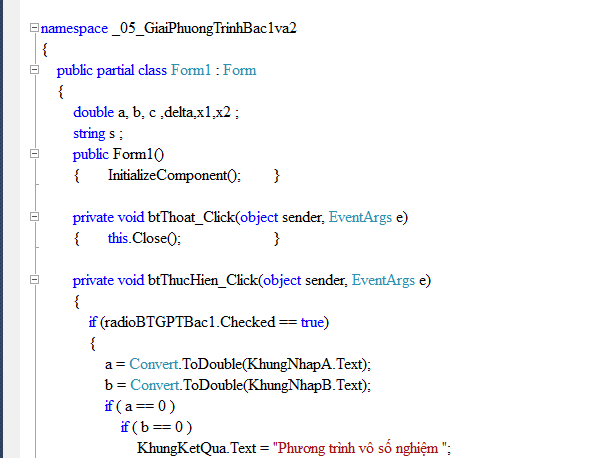The image size is (614, 458).
Task: Click KhungNhapA.Text in the Convert call
Action: [x=305, y=364]
